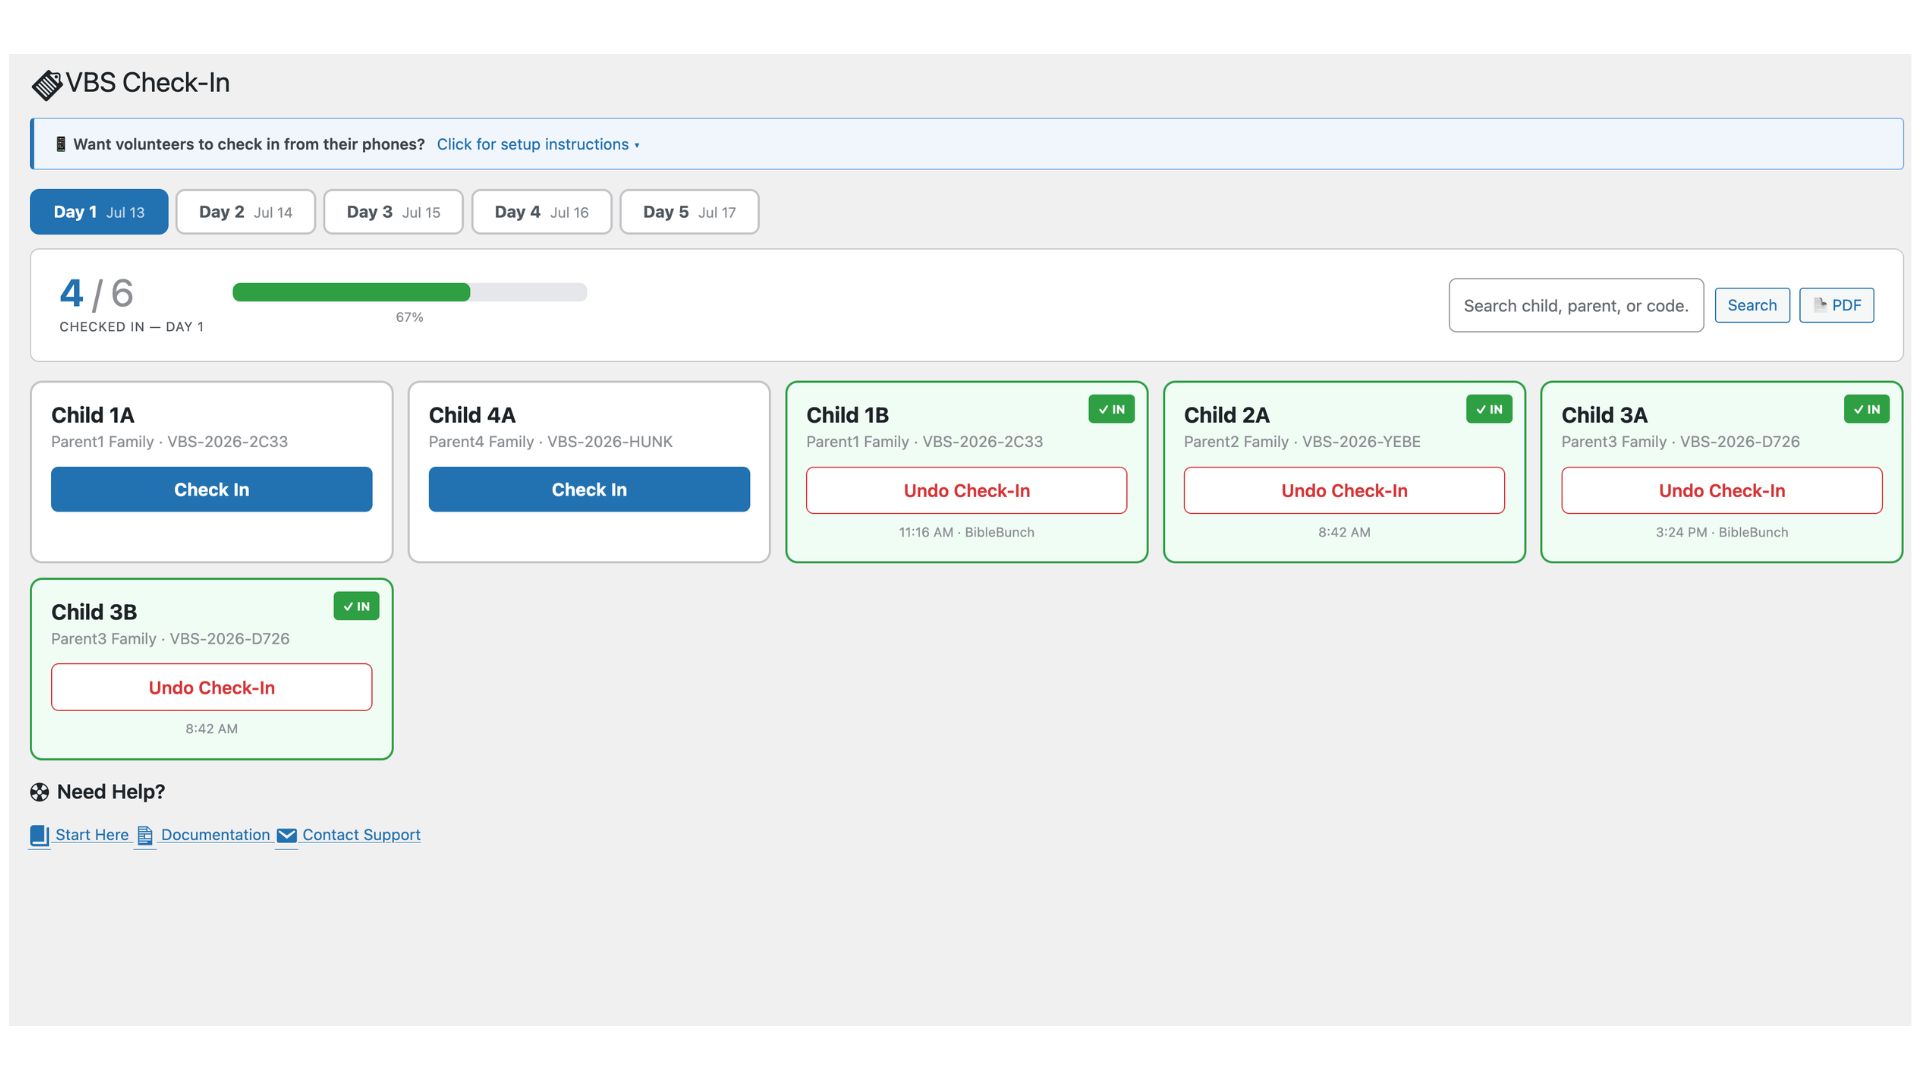Screen dimensions: 1920x1080
Task: Click the Contact Support envelope icon
Action: [286, 835]
